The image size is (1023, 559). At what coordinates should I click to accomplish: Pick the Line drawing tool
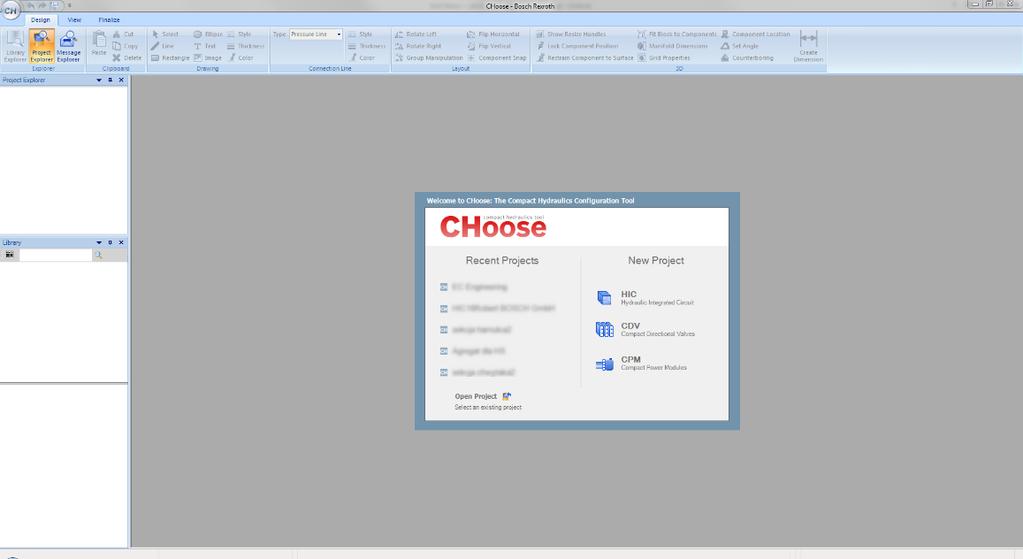coord(162,46)
